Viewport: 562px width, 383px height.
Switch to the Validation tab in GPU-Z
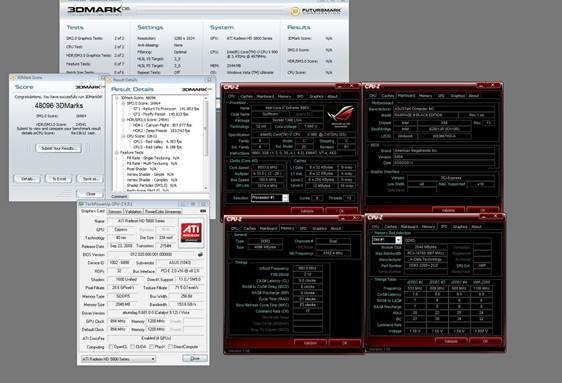133,212
